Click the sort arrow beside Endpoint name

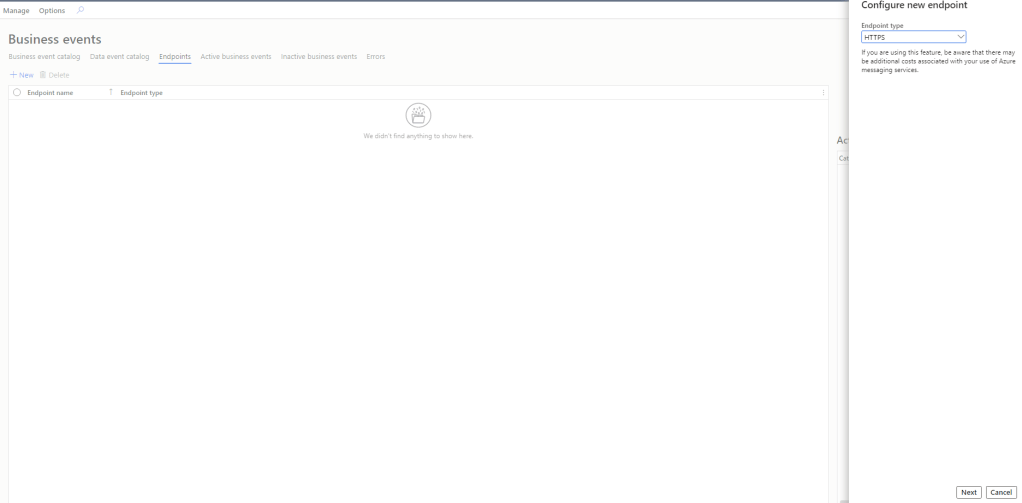[x=110, y=93]
